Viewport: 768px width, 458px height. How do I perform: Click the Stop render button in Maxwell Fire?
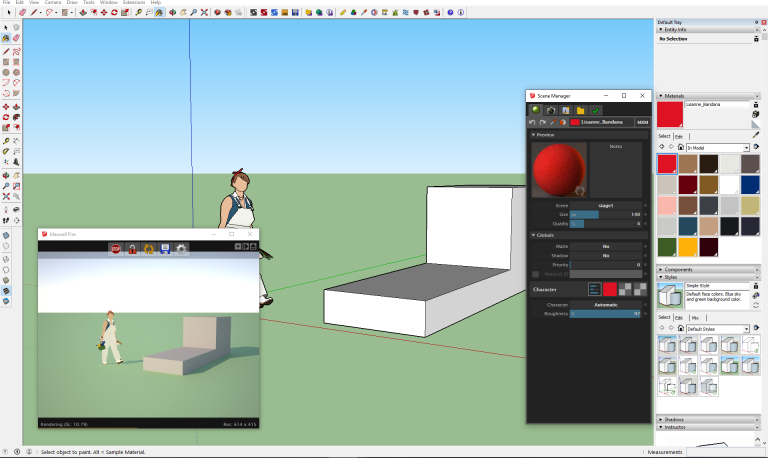(116, 248)
